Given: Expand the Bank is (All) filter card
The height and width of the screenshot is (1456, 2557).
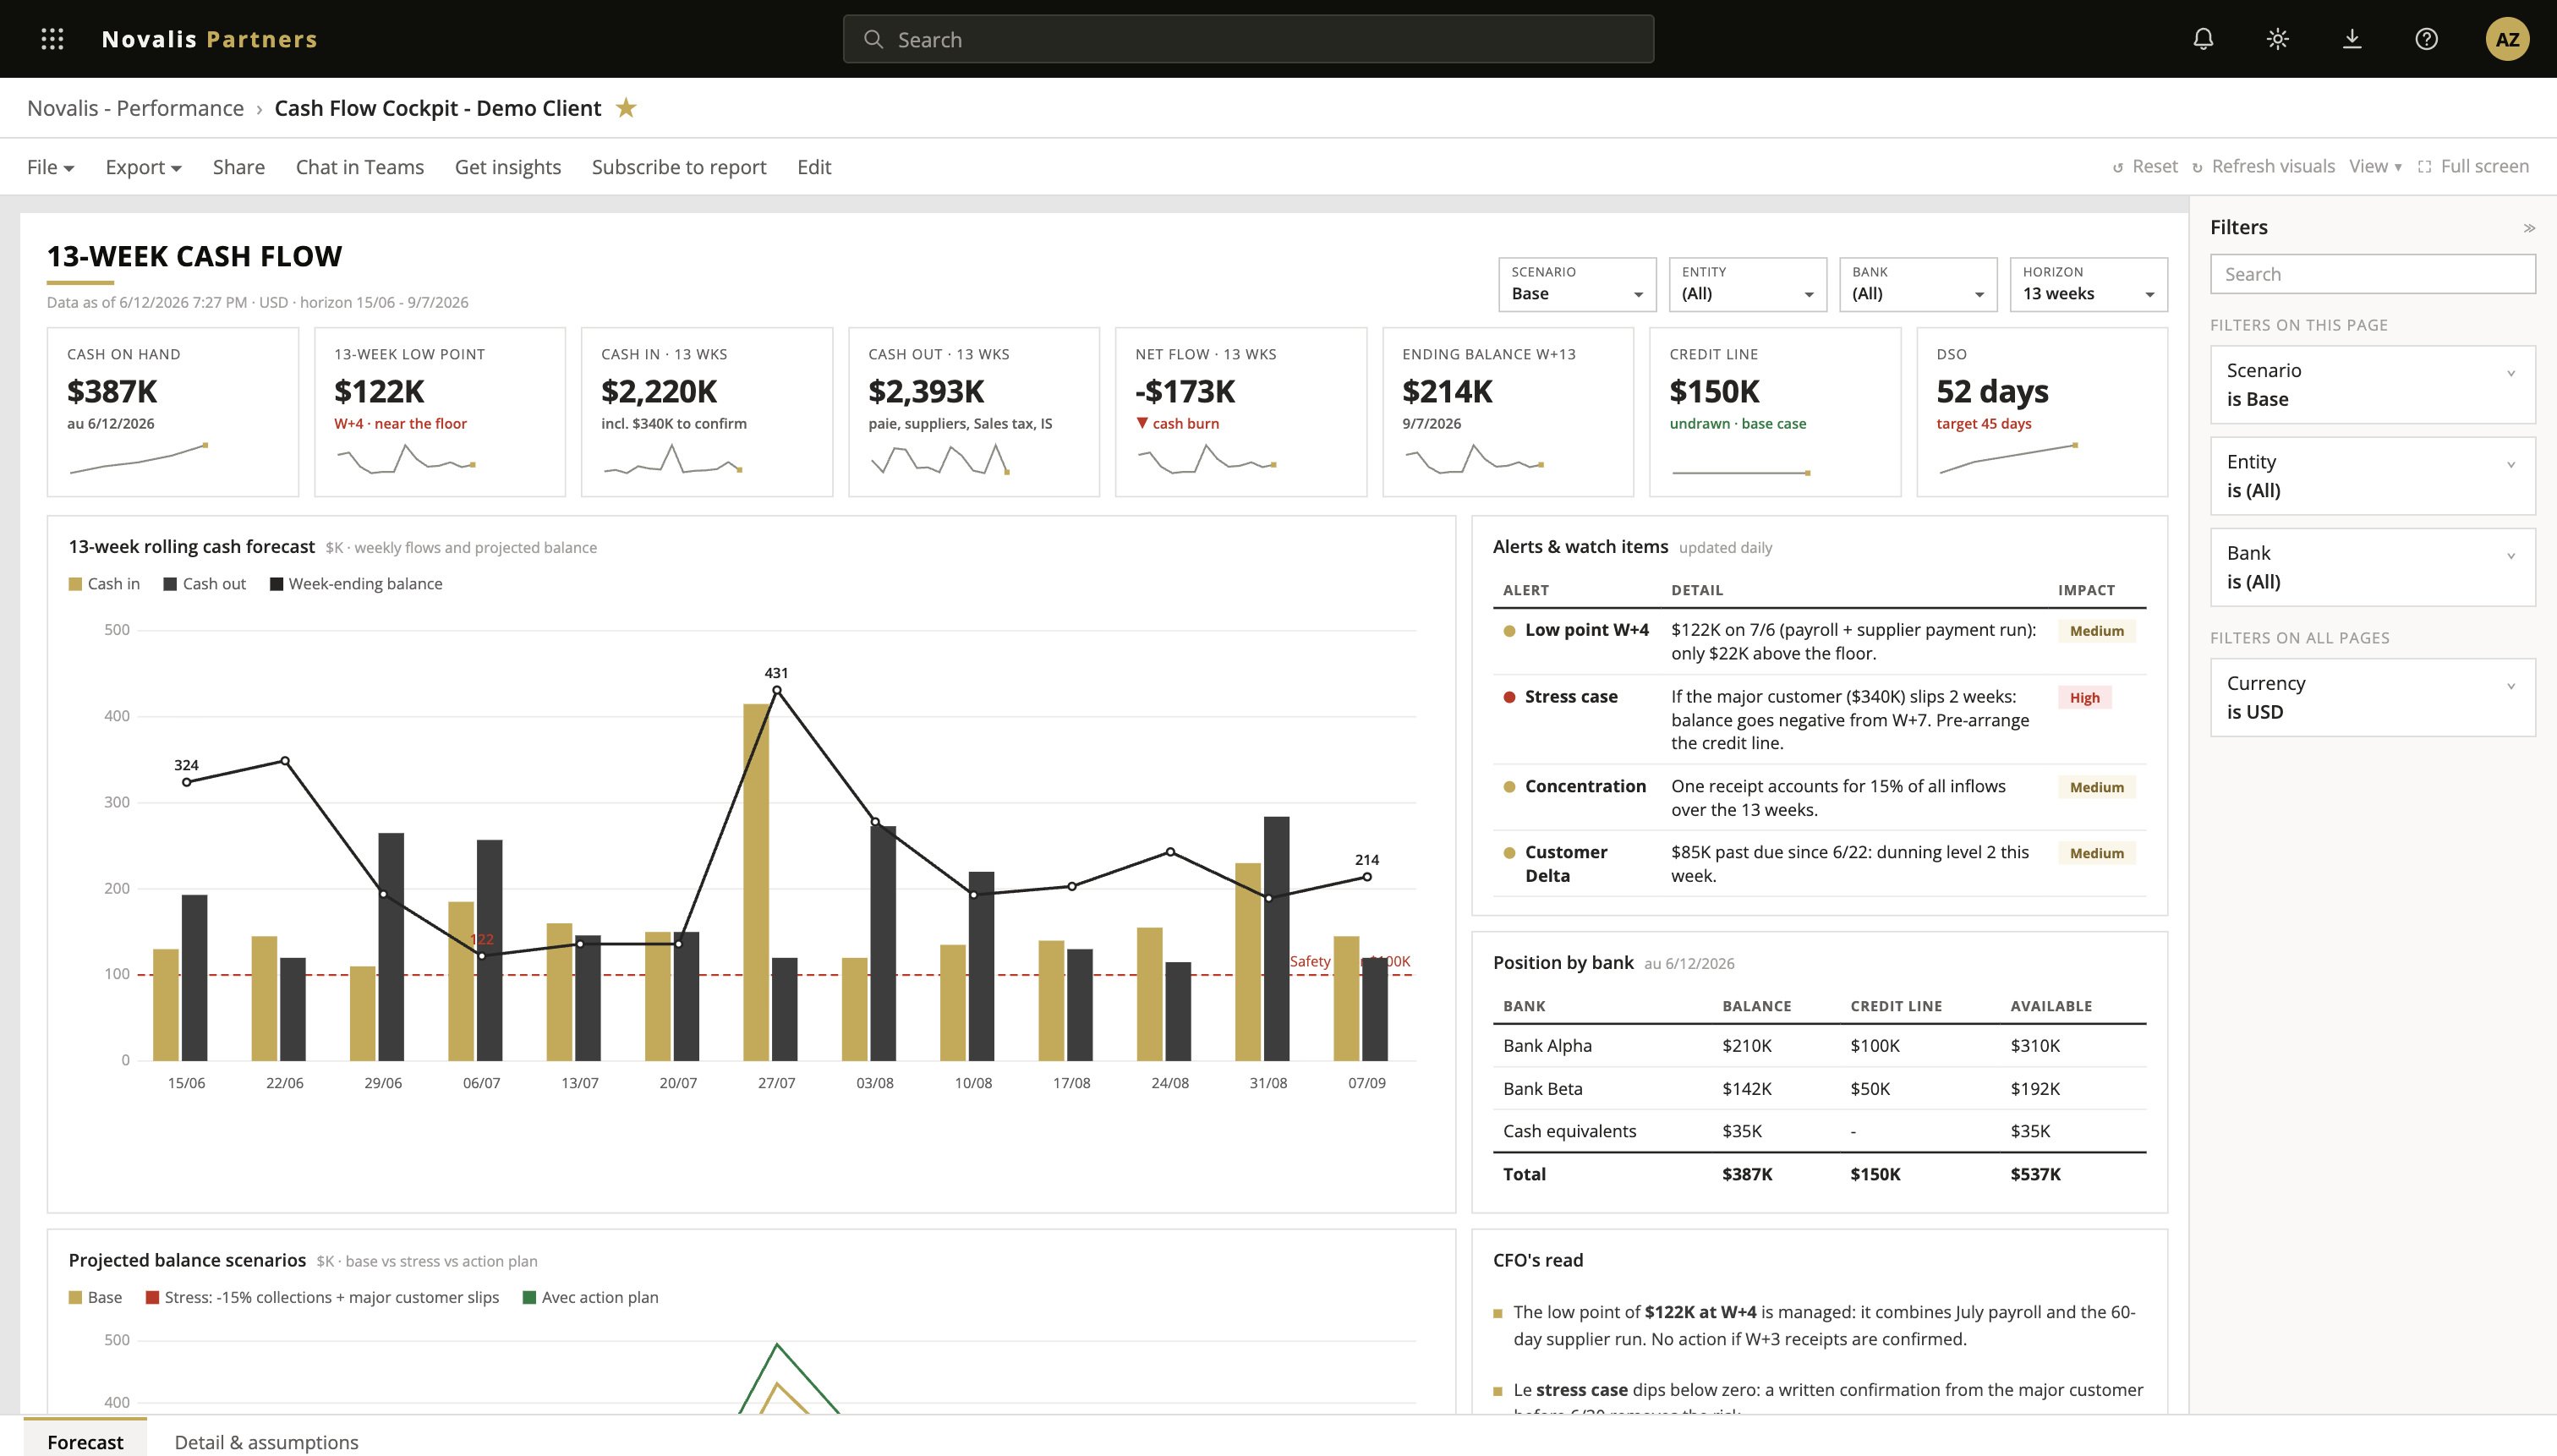Looking at the screenshot, I should pos(2372,567).
